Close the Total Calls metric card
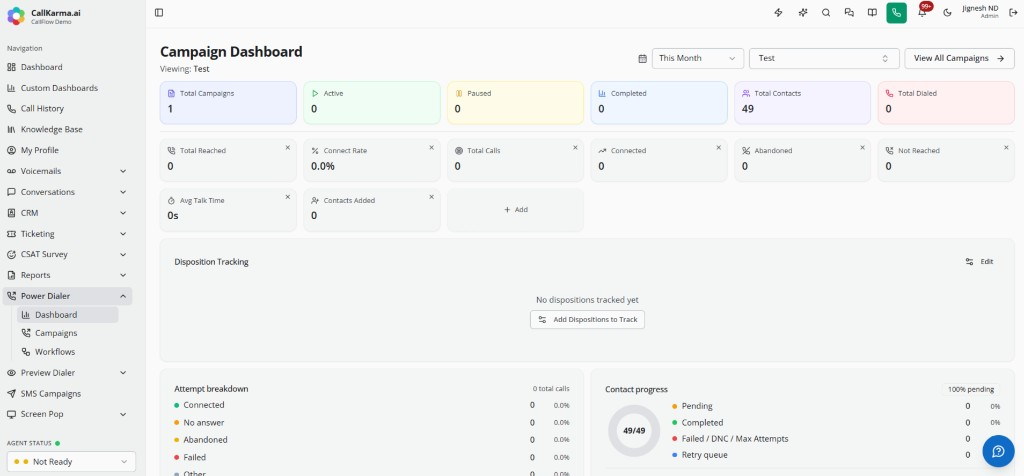 point(575,148)
